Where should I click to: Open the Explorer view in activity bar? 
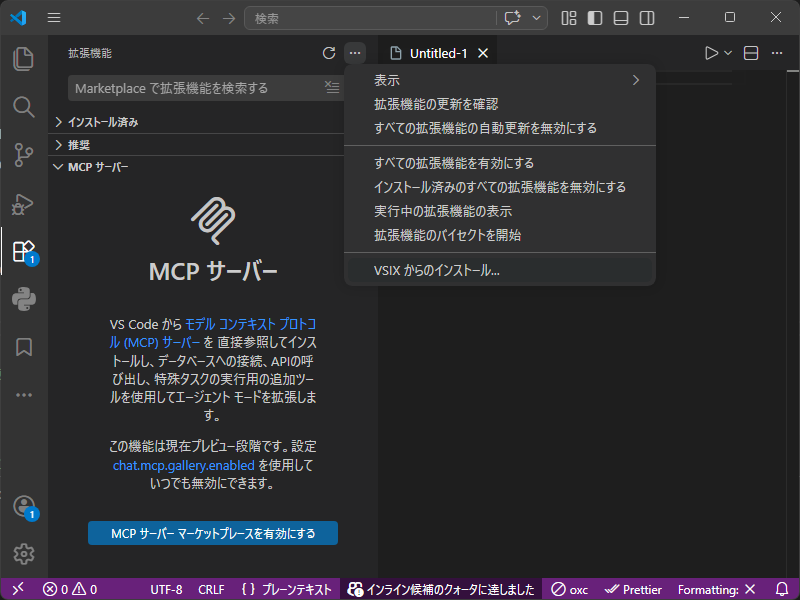23,59
